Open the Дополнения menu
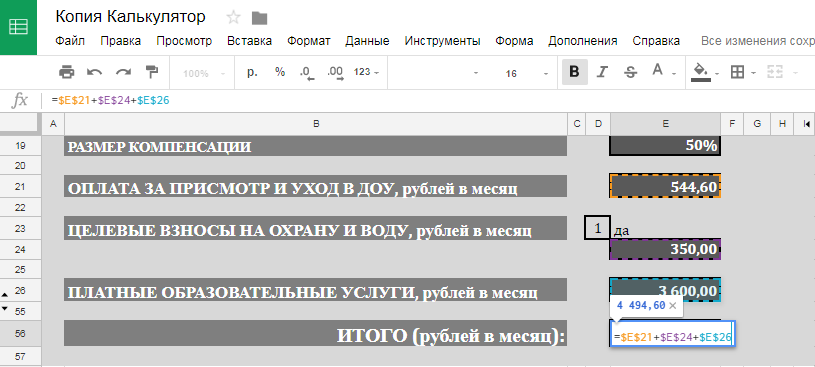The width and height of the screenshot is (815, 367). 583,41
